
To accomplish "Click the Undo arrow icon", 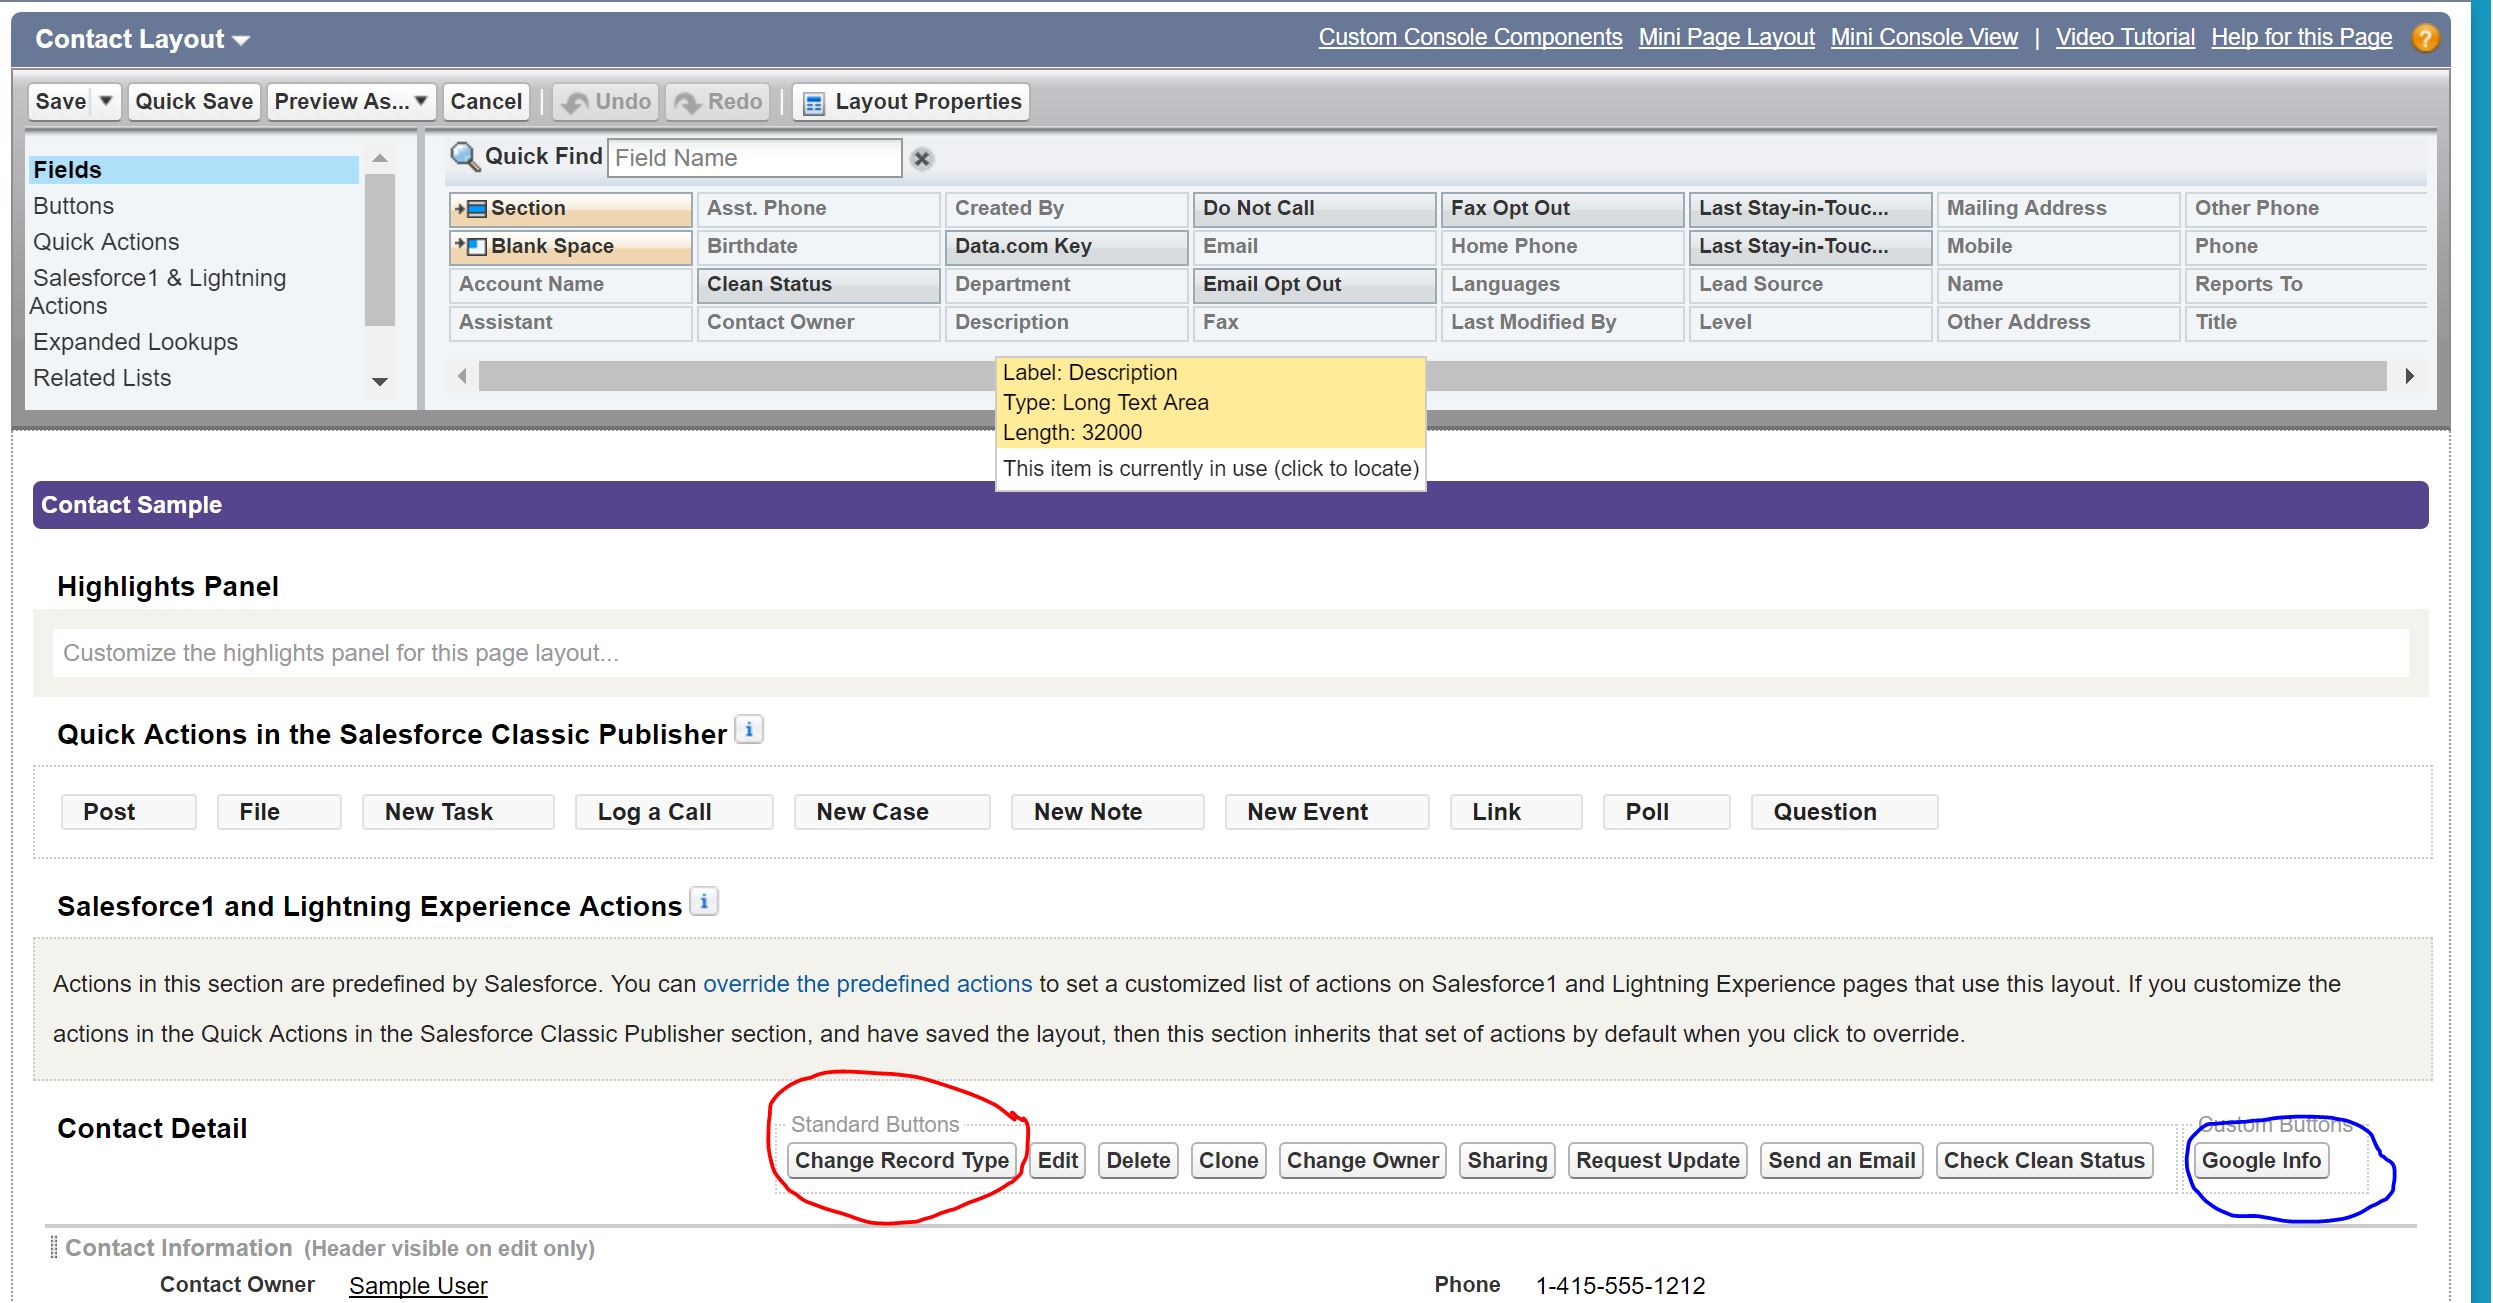I will tap(576, 102).
